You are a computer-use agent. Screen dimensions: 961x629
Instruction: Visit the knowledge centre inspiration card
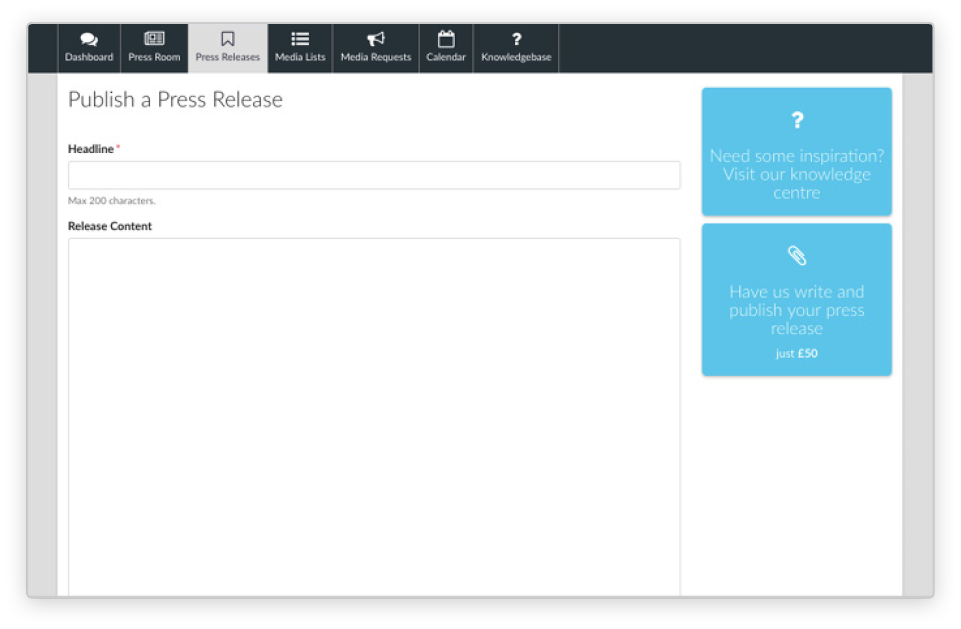coord(797,151)
